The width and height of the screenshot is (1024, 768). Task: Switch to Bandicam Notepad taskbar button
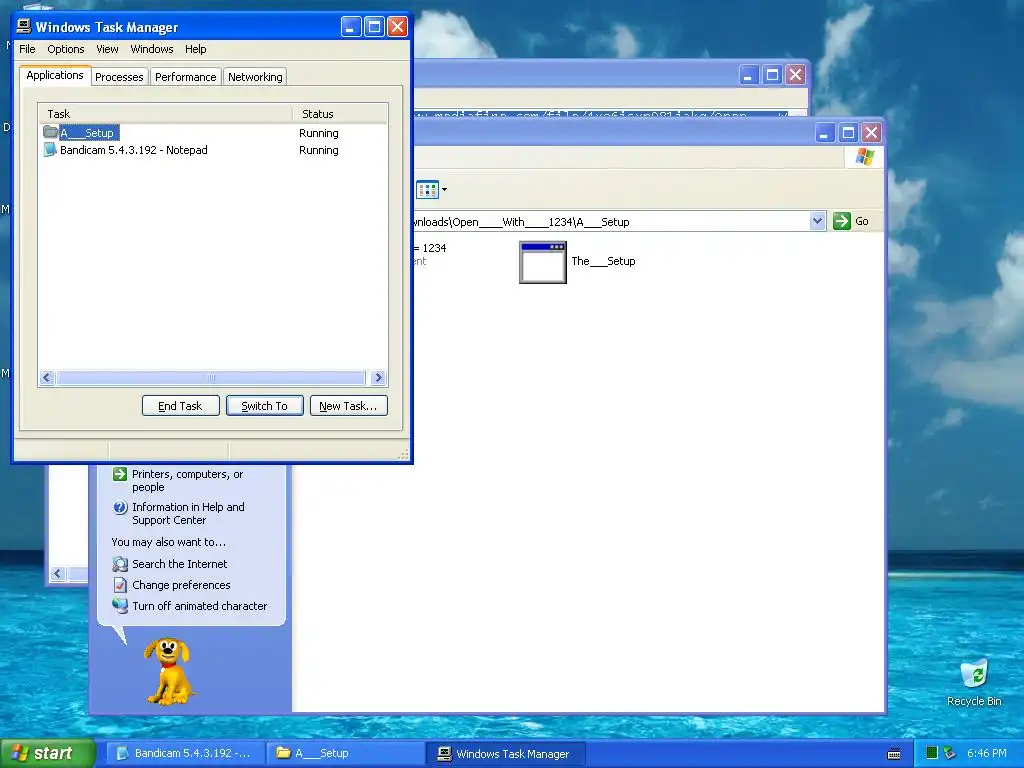184,753
